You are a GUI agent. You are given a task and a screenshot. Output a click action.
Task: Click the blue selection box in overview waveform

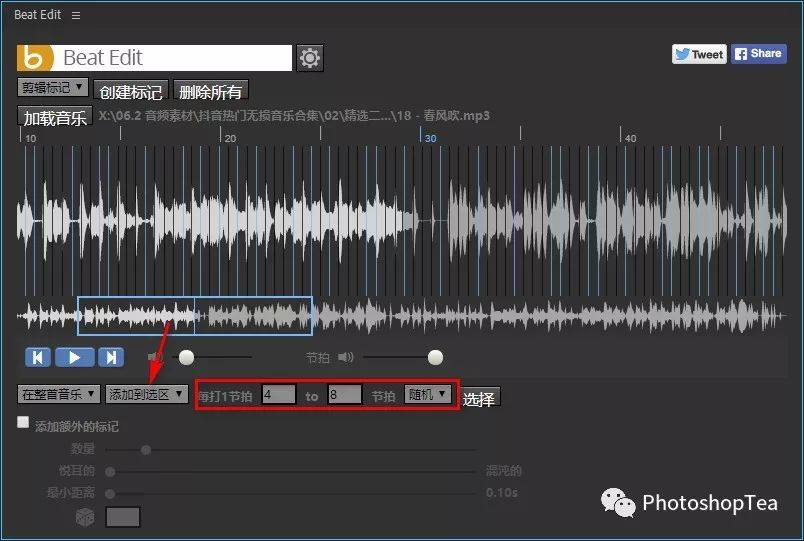(x=195, y=316)
